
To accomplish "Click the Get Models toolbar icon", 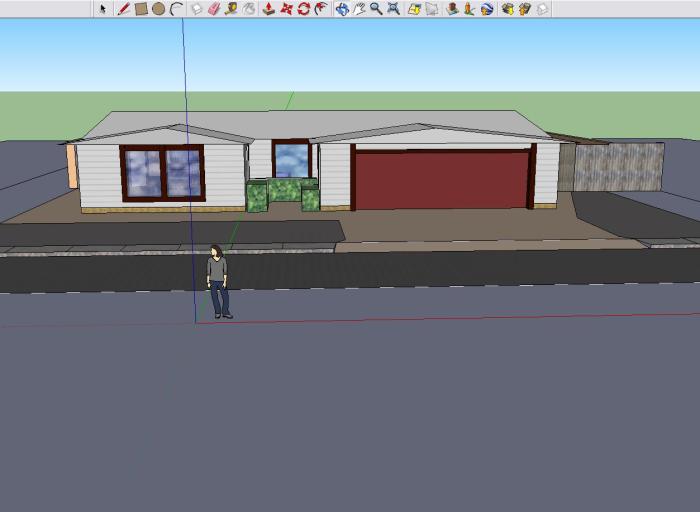I will click(x=507, y=9).
